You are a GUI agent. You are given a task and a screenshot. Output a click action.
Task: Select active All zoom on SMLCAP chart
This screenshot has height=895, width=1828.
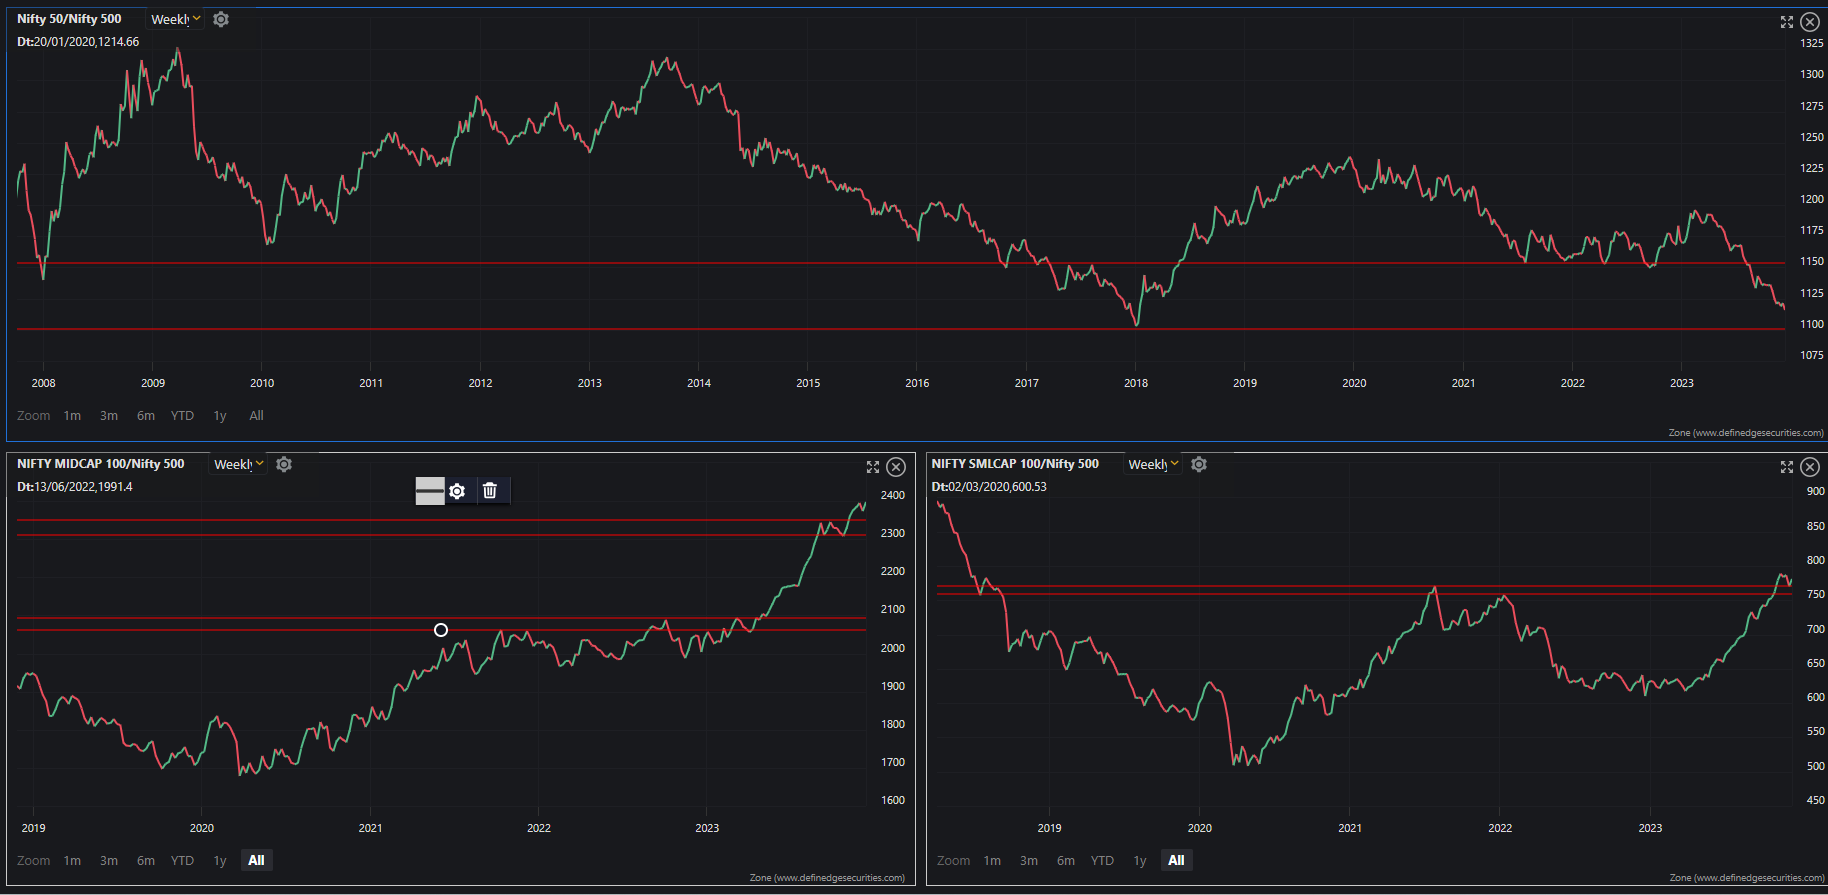(1177, 861)
